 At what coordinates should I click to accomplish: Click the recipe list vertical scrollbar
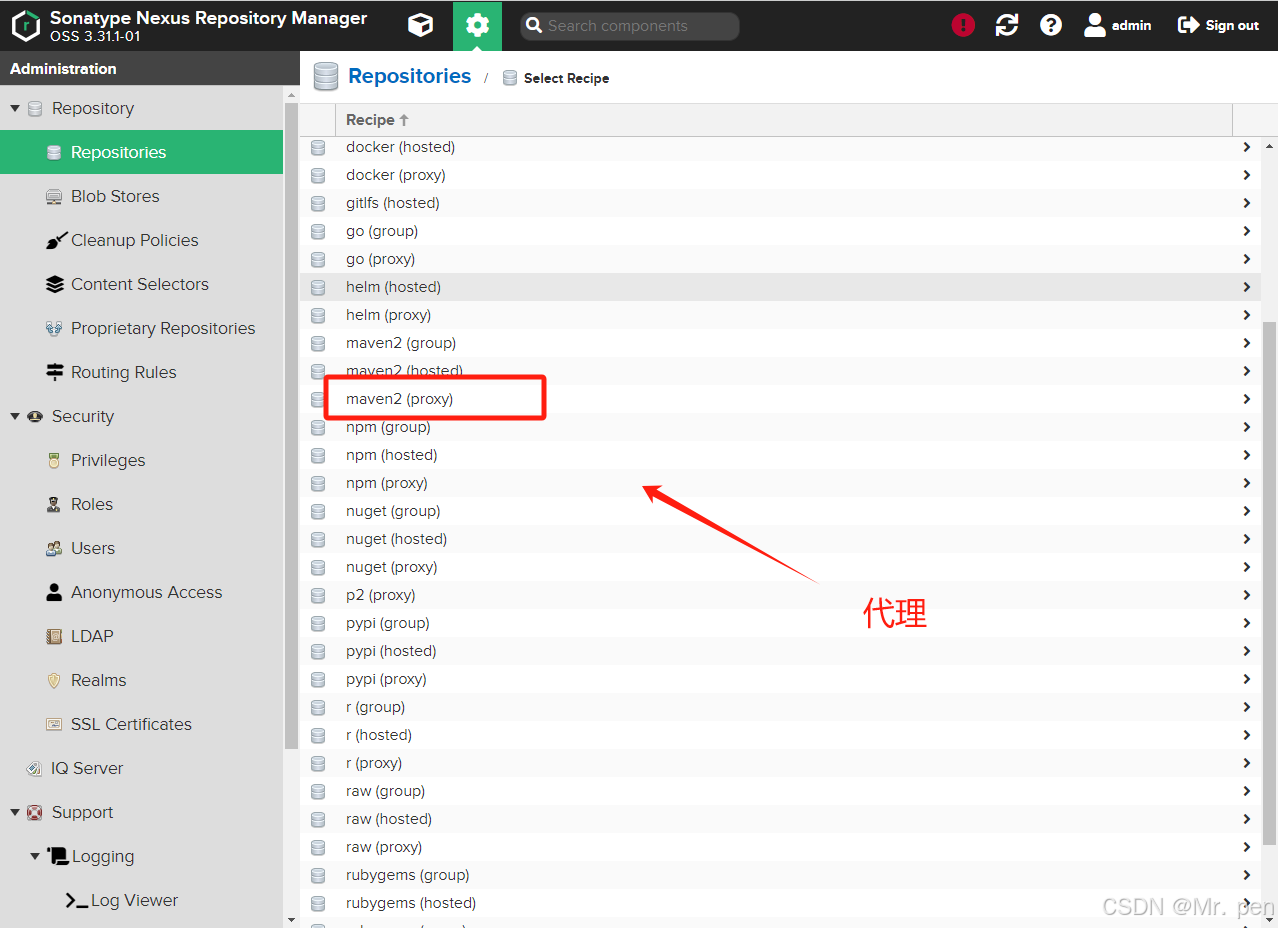click(1270, 582)
